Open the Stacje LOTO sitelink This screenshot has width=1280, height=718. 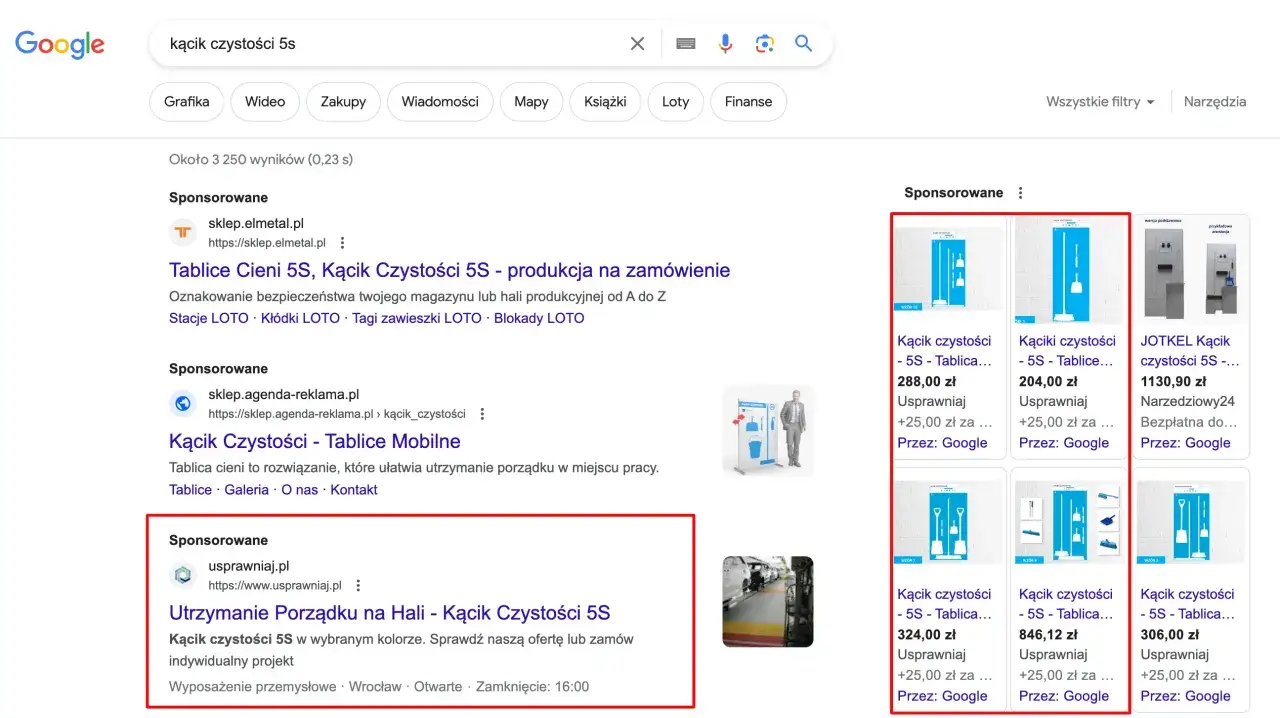[209, 318]
